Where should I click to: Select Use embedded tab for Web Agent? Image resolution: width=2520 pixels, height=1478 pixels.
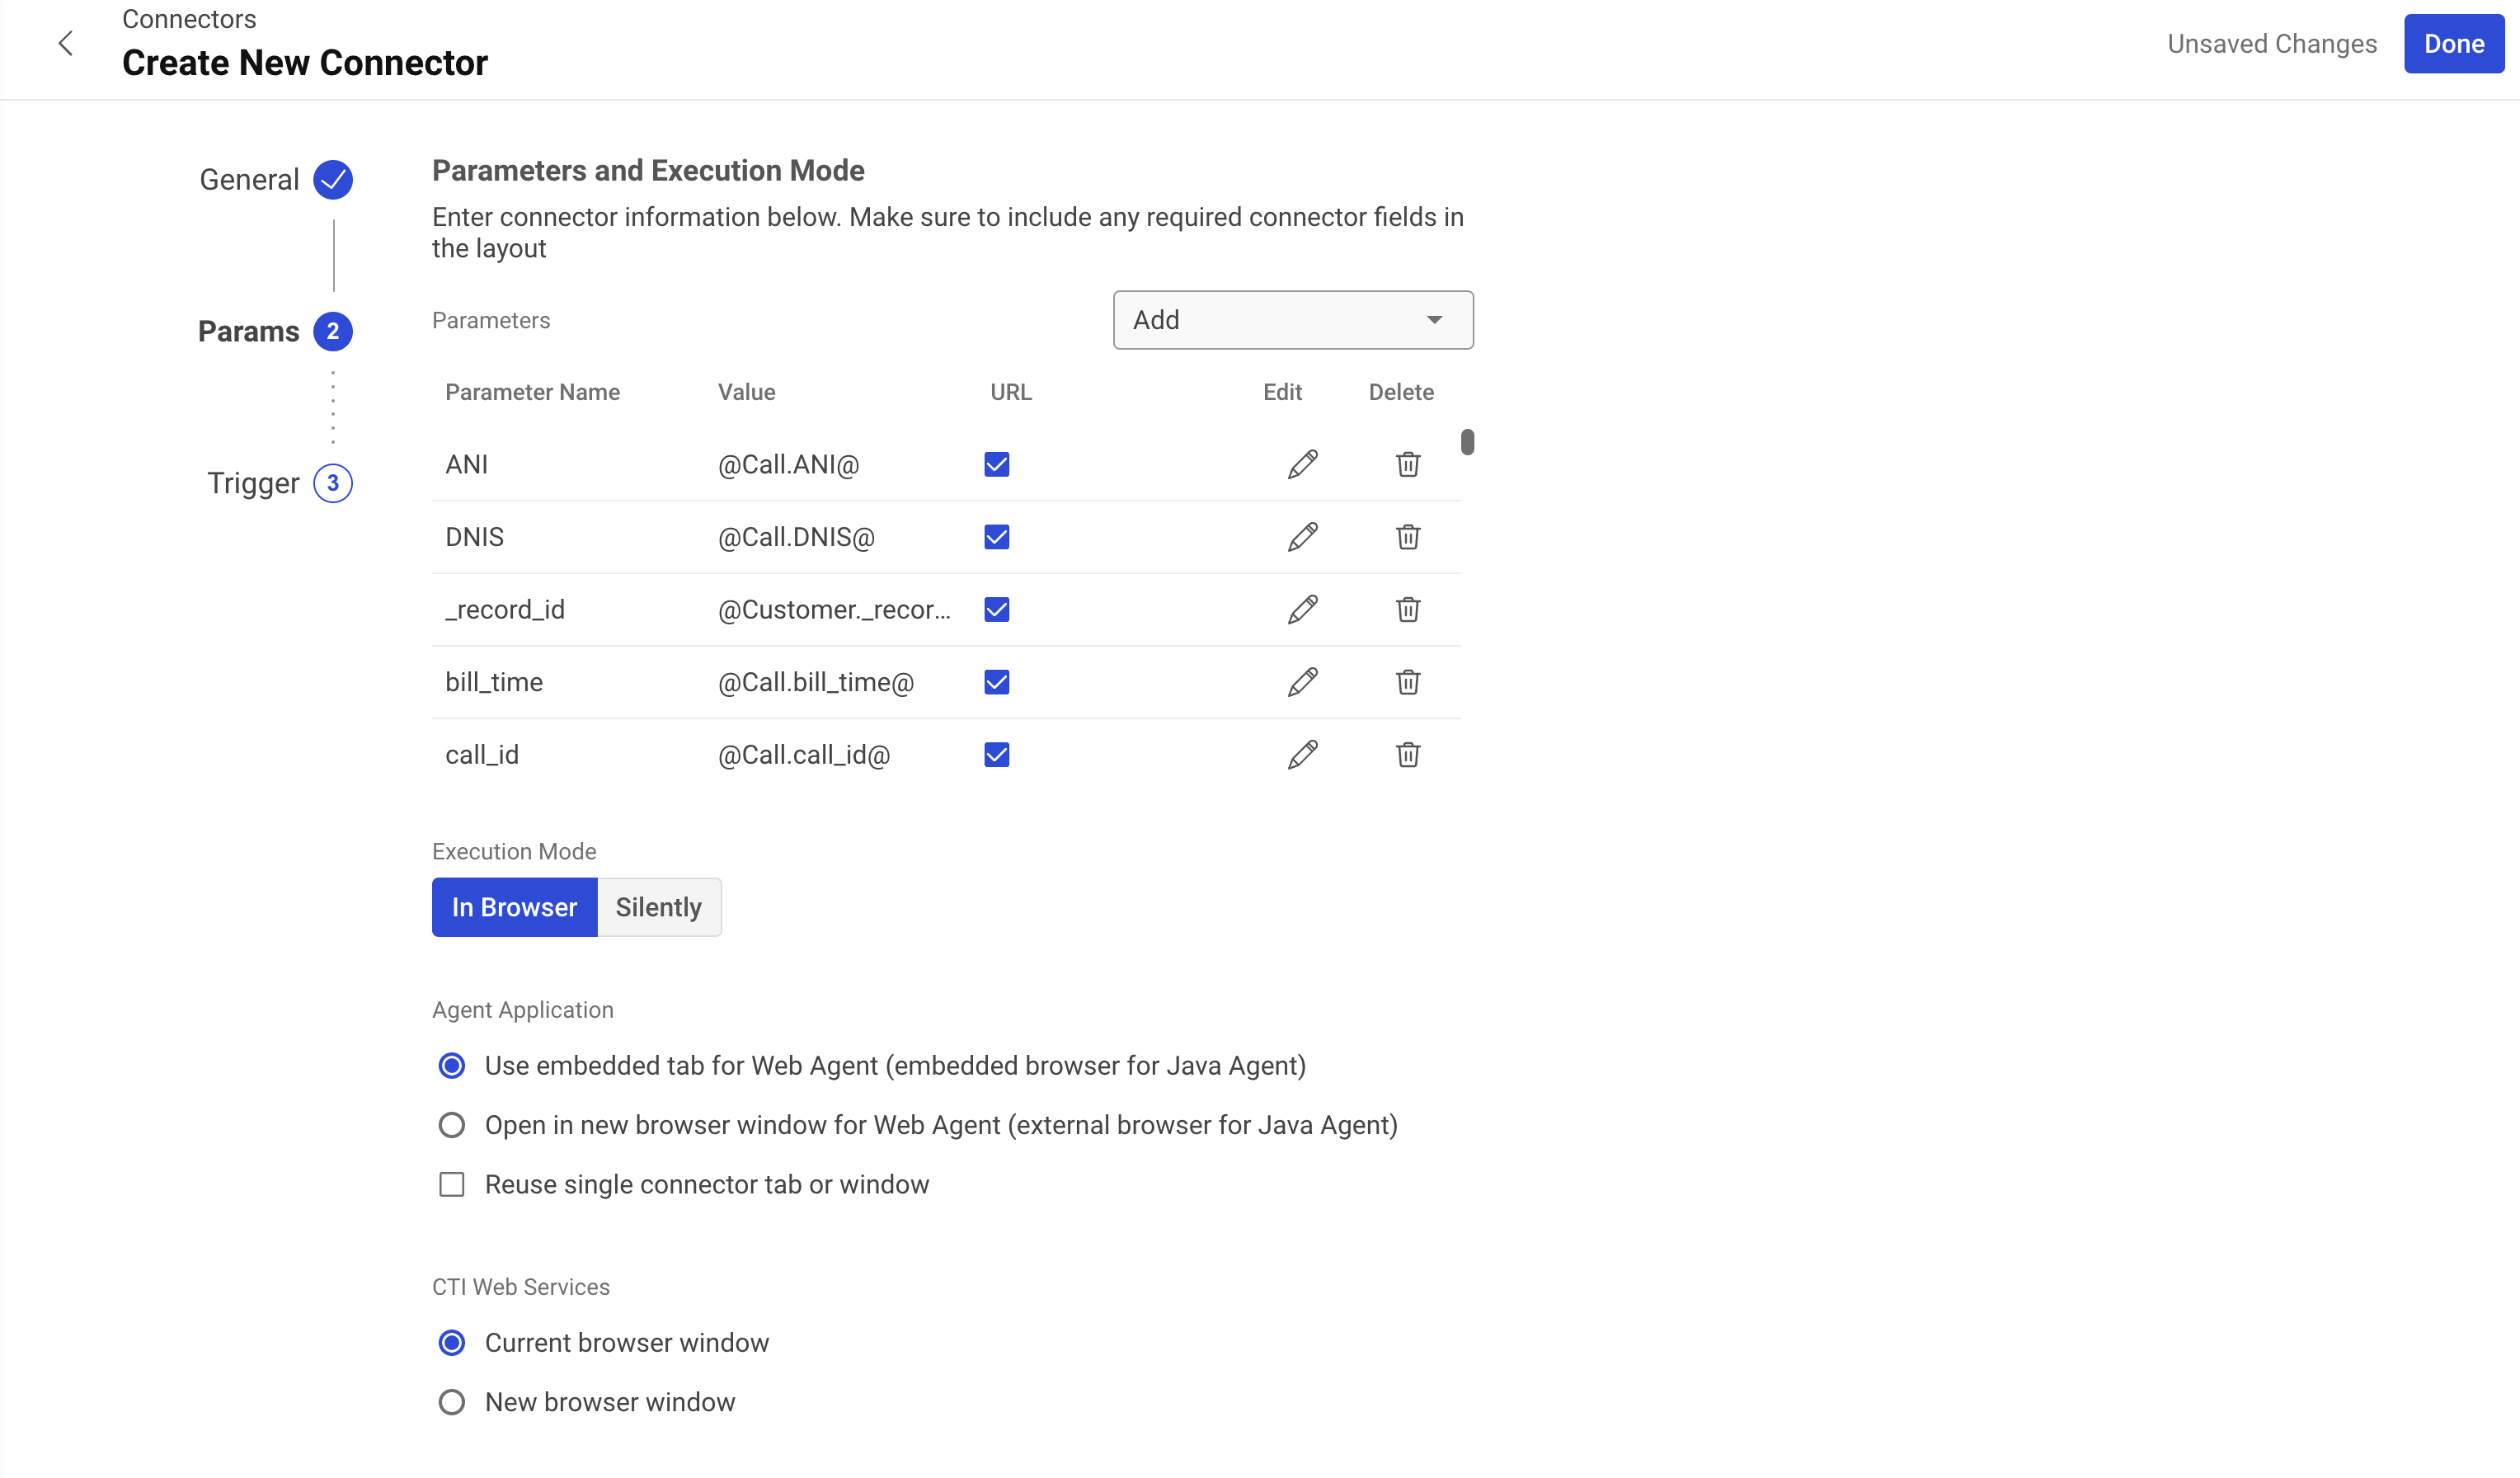(452, 1066)
